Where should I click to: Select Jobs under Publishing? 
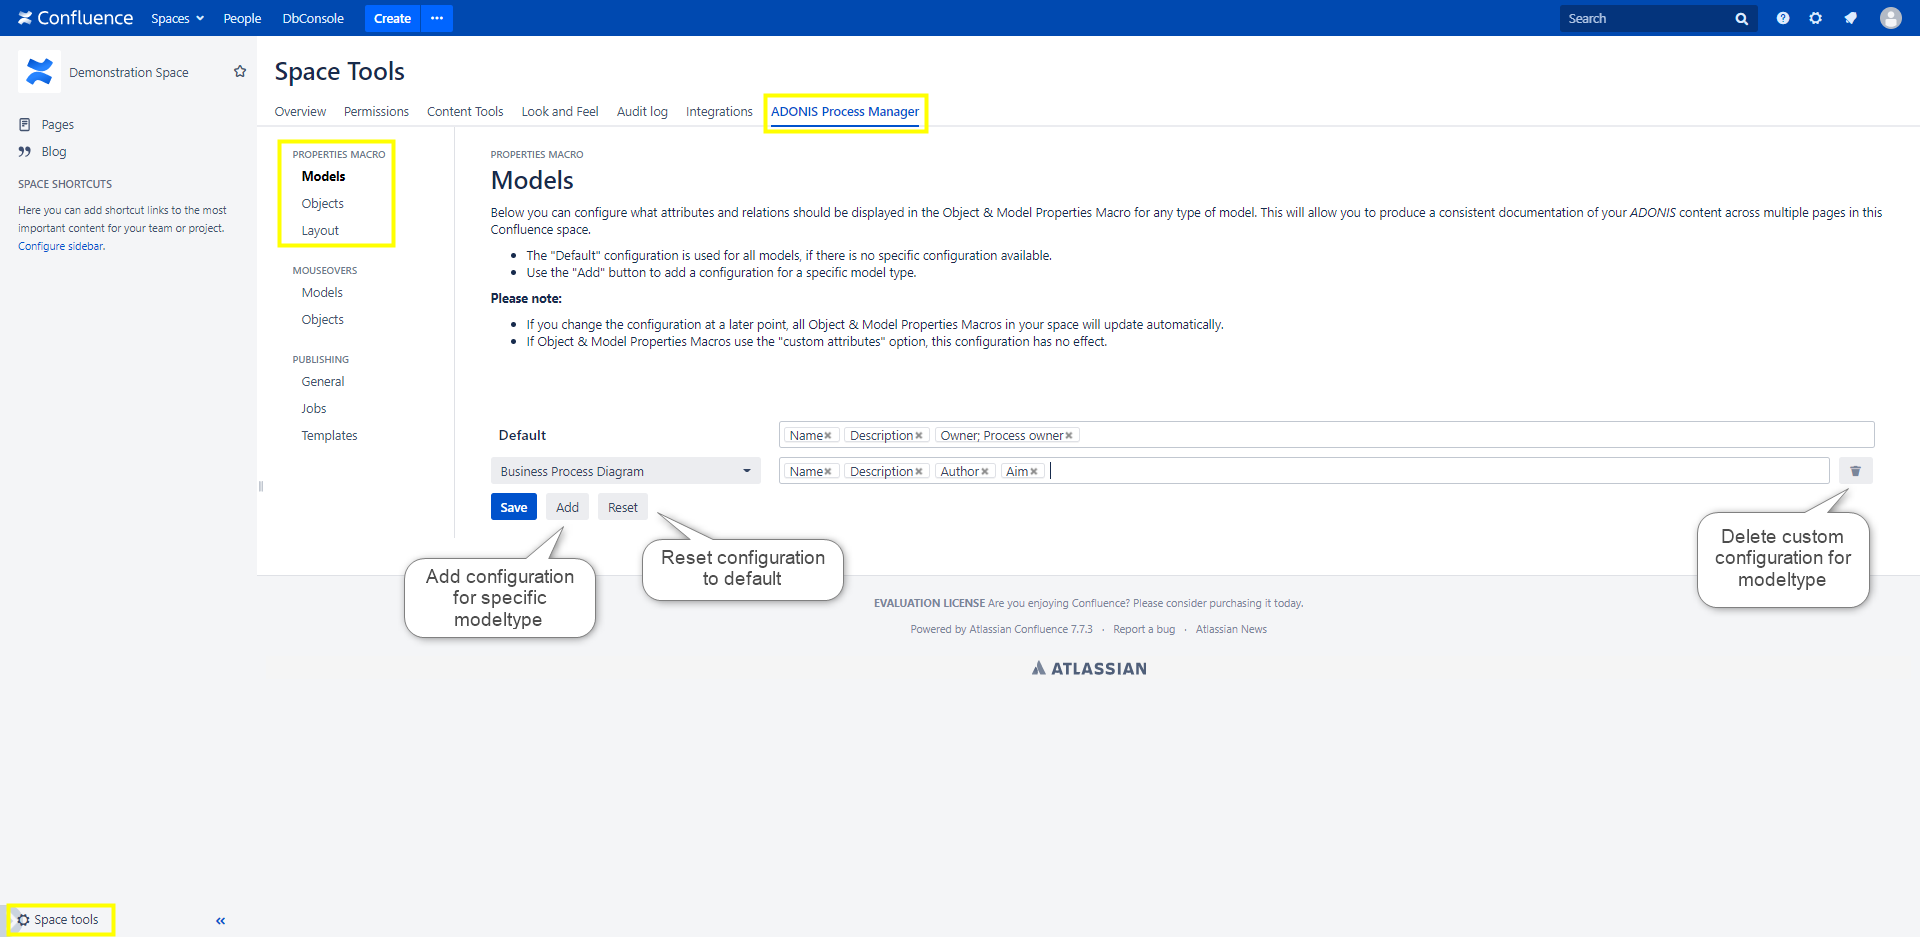point(314,408)
